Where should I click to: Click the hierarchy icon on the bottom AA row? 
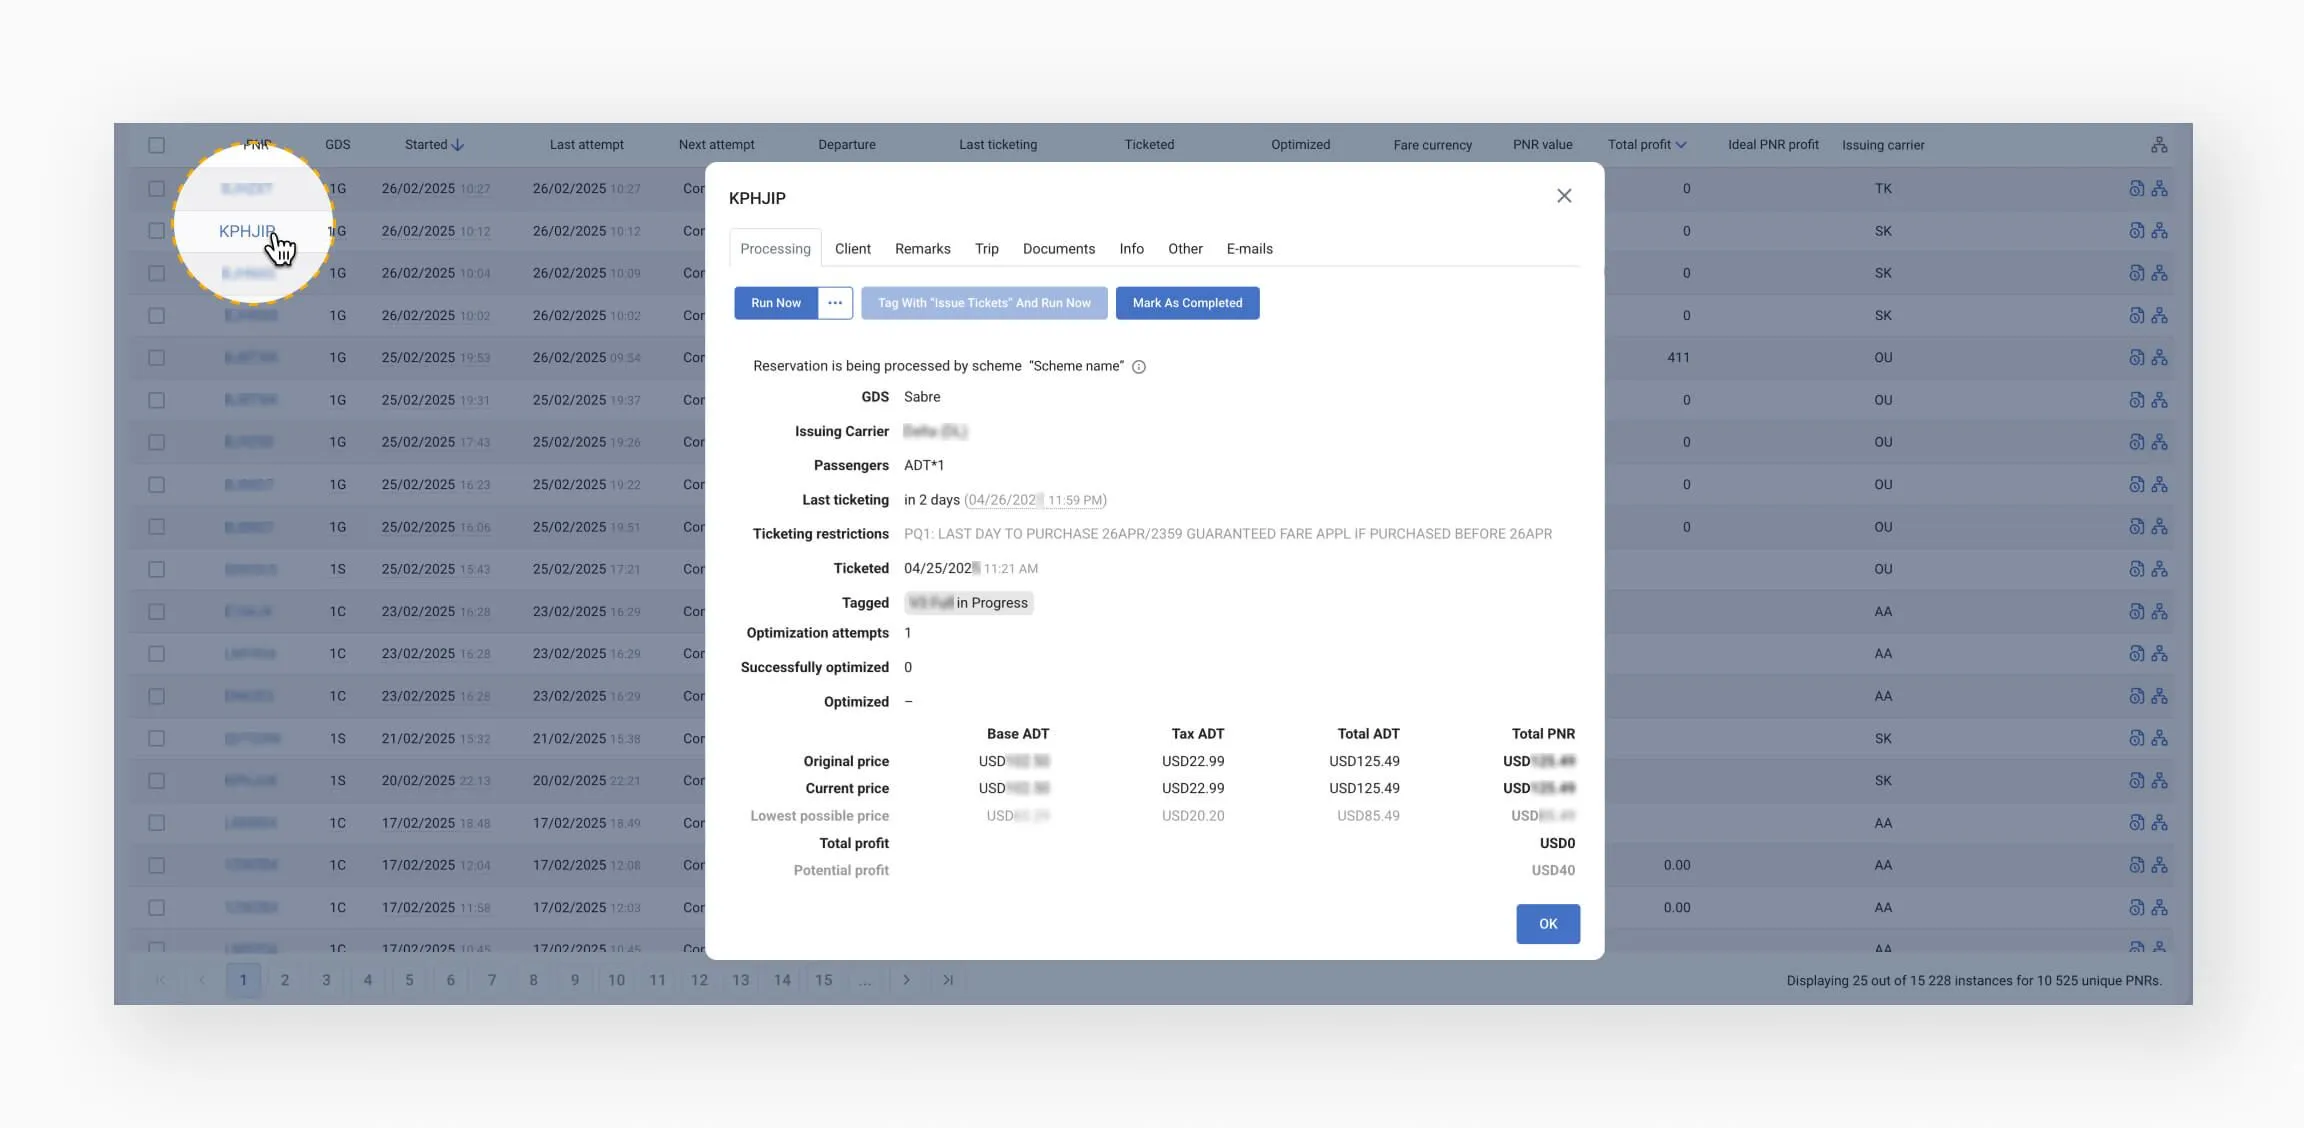[x=2160, y=948]
